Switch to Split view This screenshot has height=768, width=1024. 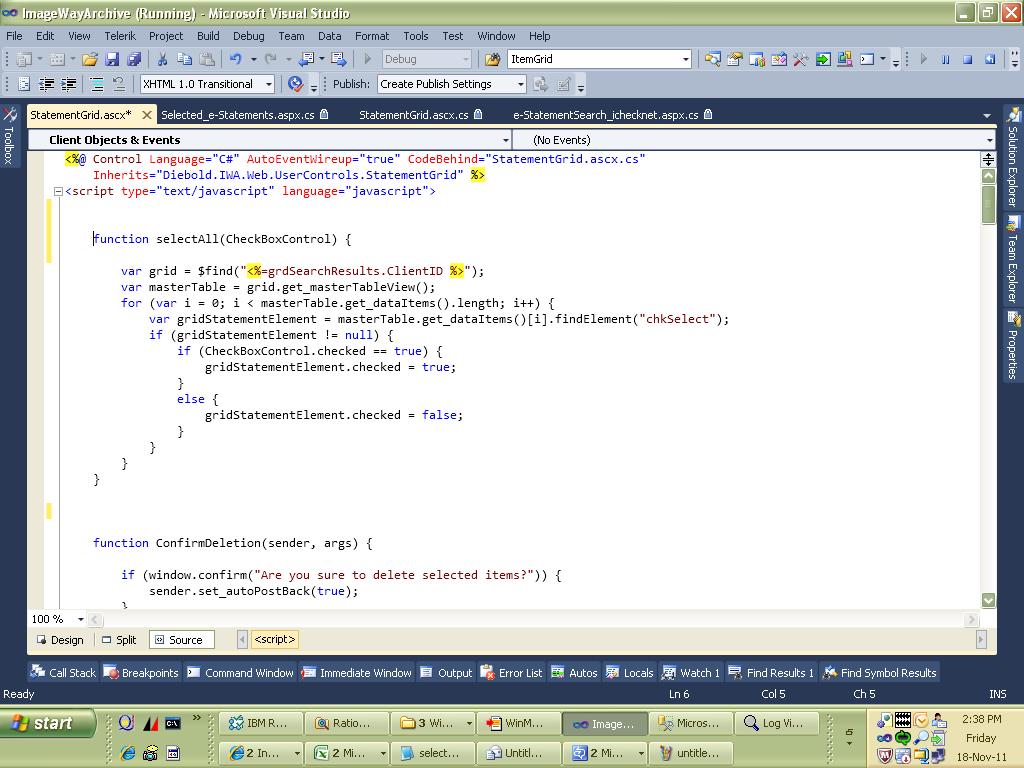(x=119, y=640)
